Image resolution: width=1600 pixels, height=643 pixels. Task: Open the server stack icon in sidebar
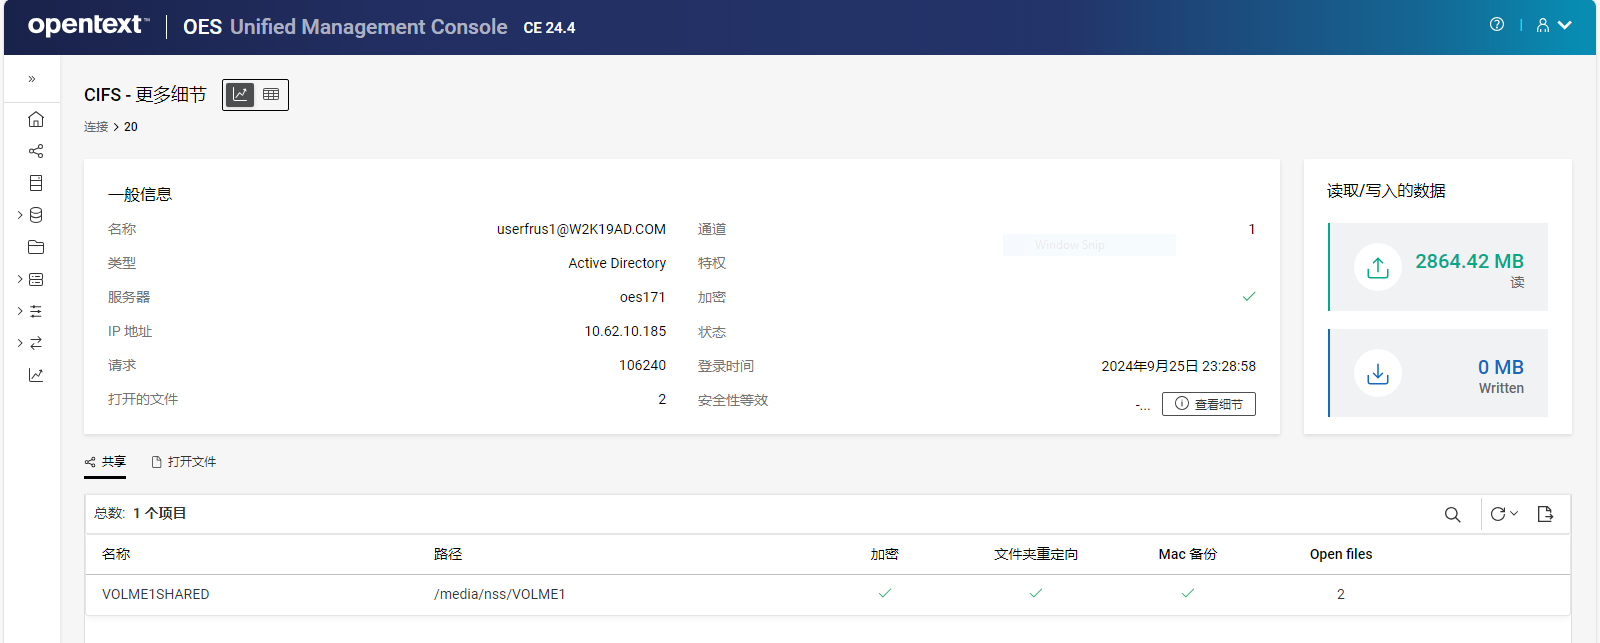(x=36, y=183)
